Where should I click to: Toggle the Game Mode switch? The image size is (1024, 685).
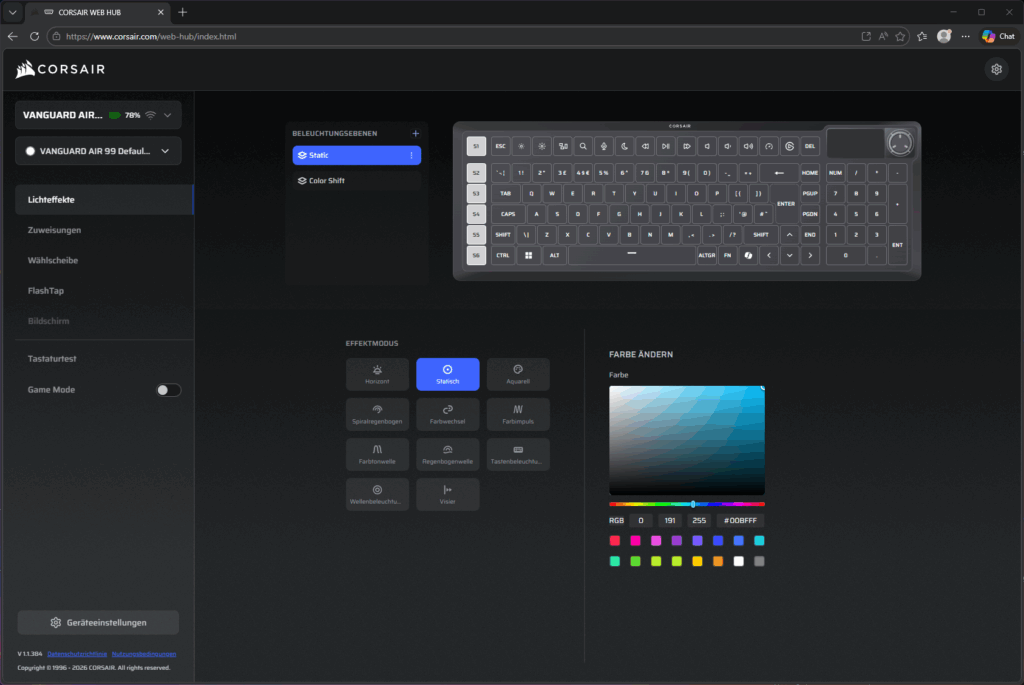pyautogui.click(x=169, y=390)
